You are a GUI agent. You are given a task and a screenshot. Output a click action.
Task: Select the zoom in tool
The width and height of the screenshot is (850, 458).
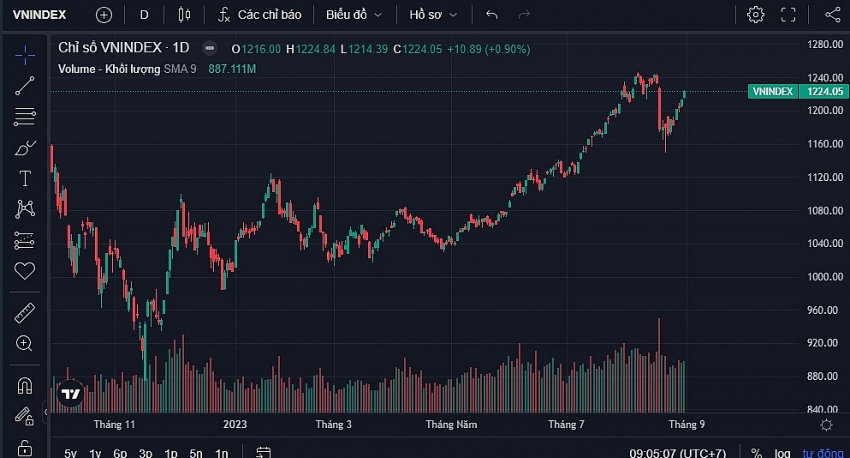click(24, 343)
